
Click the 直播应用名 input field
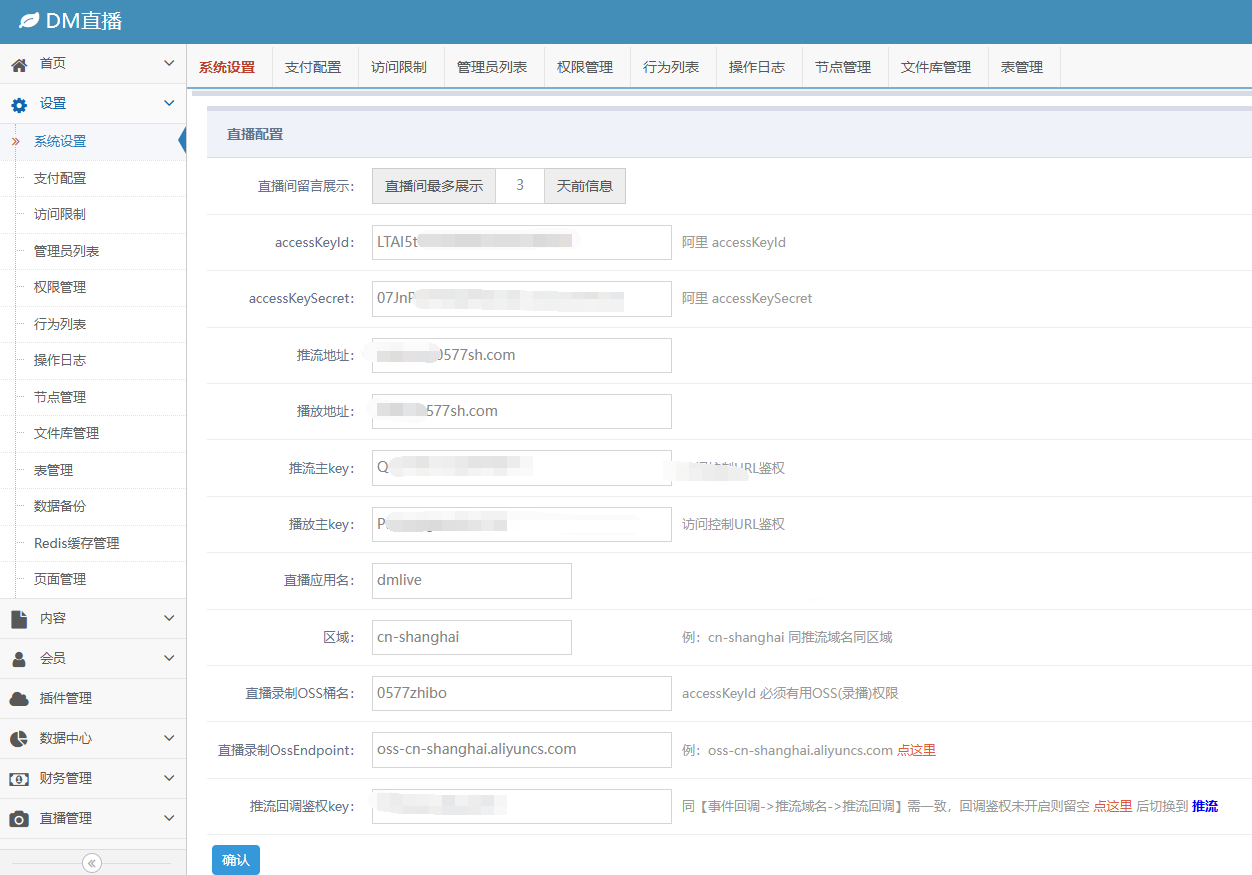coord(471,580)
